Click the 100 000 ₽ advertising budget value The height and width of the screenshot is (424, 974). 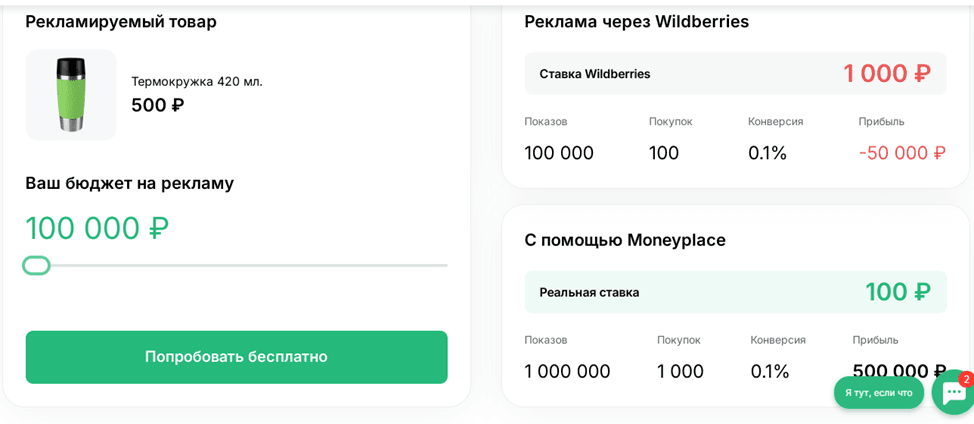tap(97, 228)
